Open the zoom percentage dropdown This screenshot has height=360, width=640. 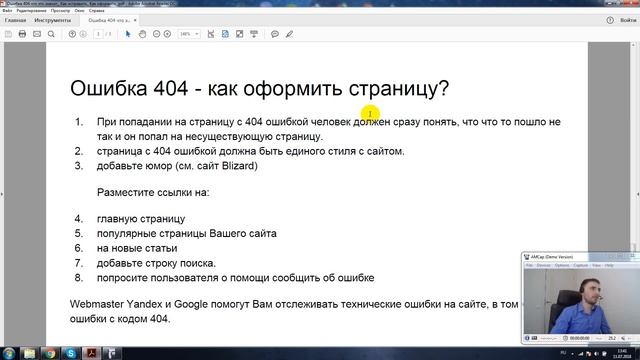click(189, 34)
